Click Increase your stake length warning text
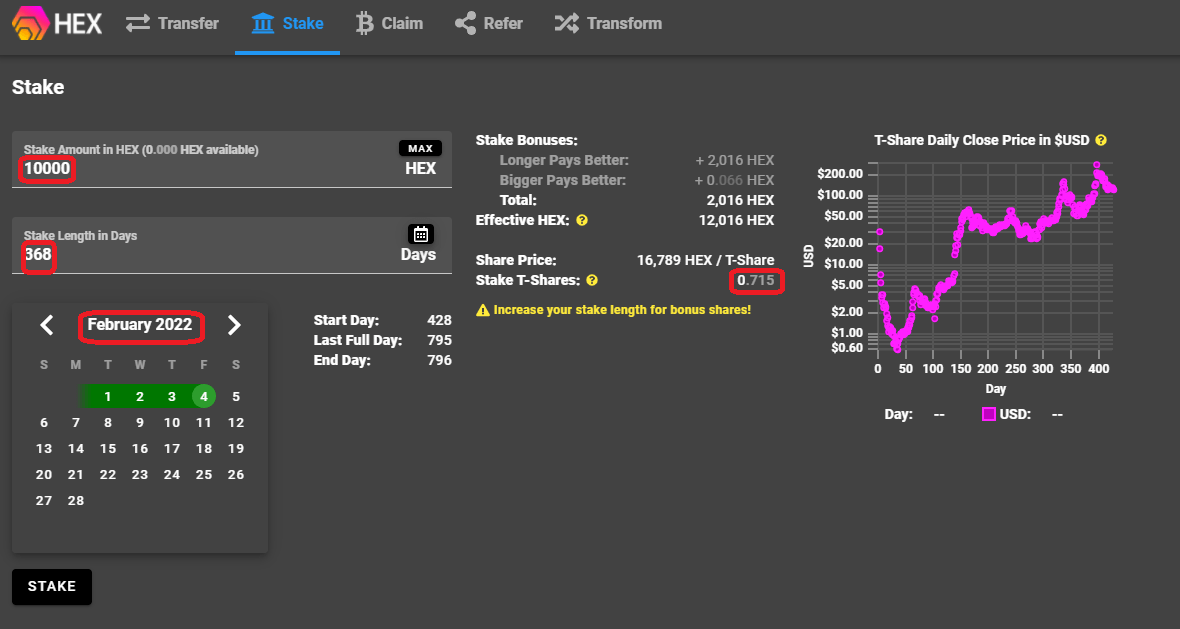 click(622, 310)
